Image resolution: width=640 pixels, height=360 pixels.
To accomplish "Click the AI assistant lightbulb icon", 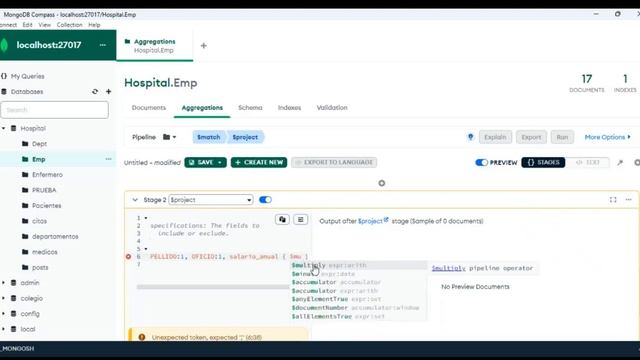I will [471, 137].
